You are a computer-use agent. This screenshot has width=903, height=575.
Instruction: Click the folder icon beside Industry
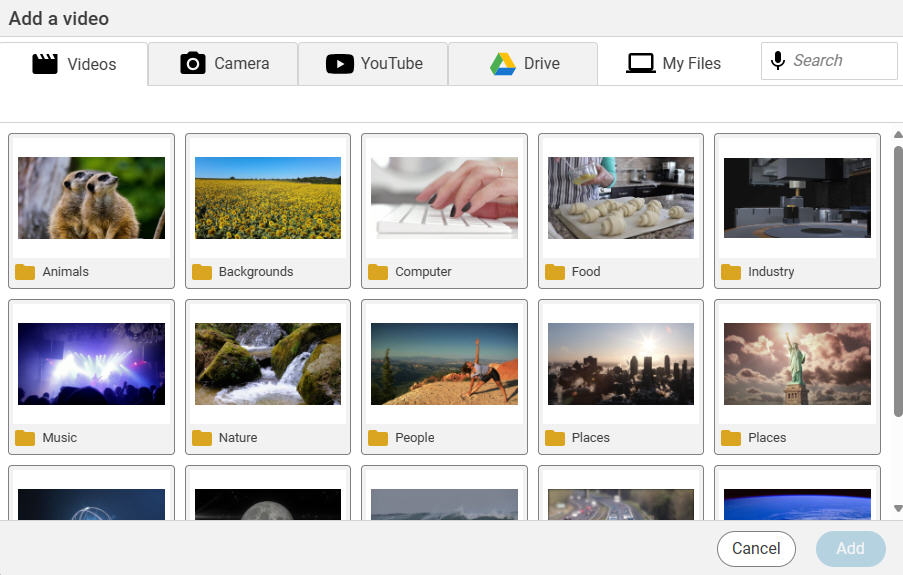(x=731, y=272)
